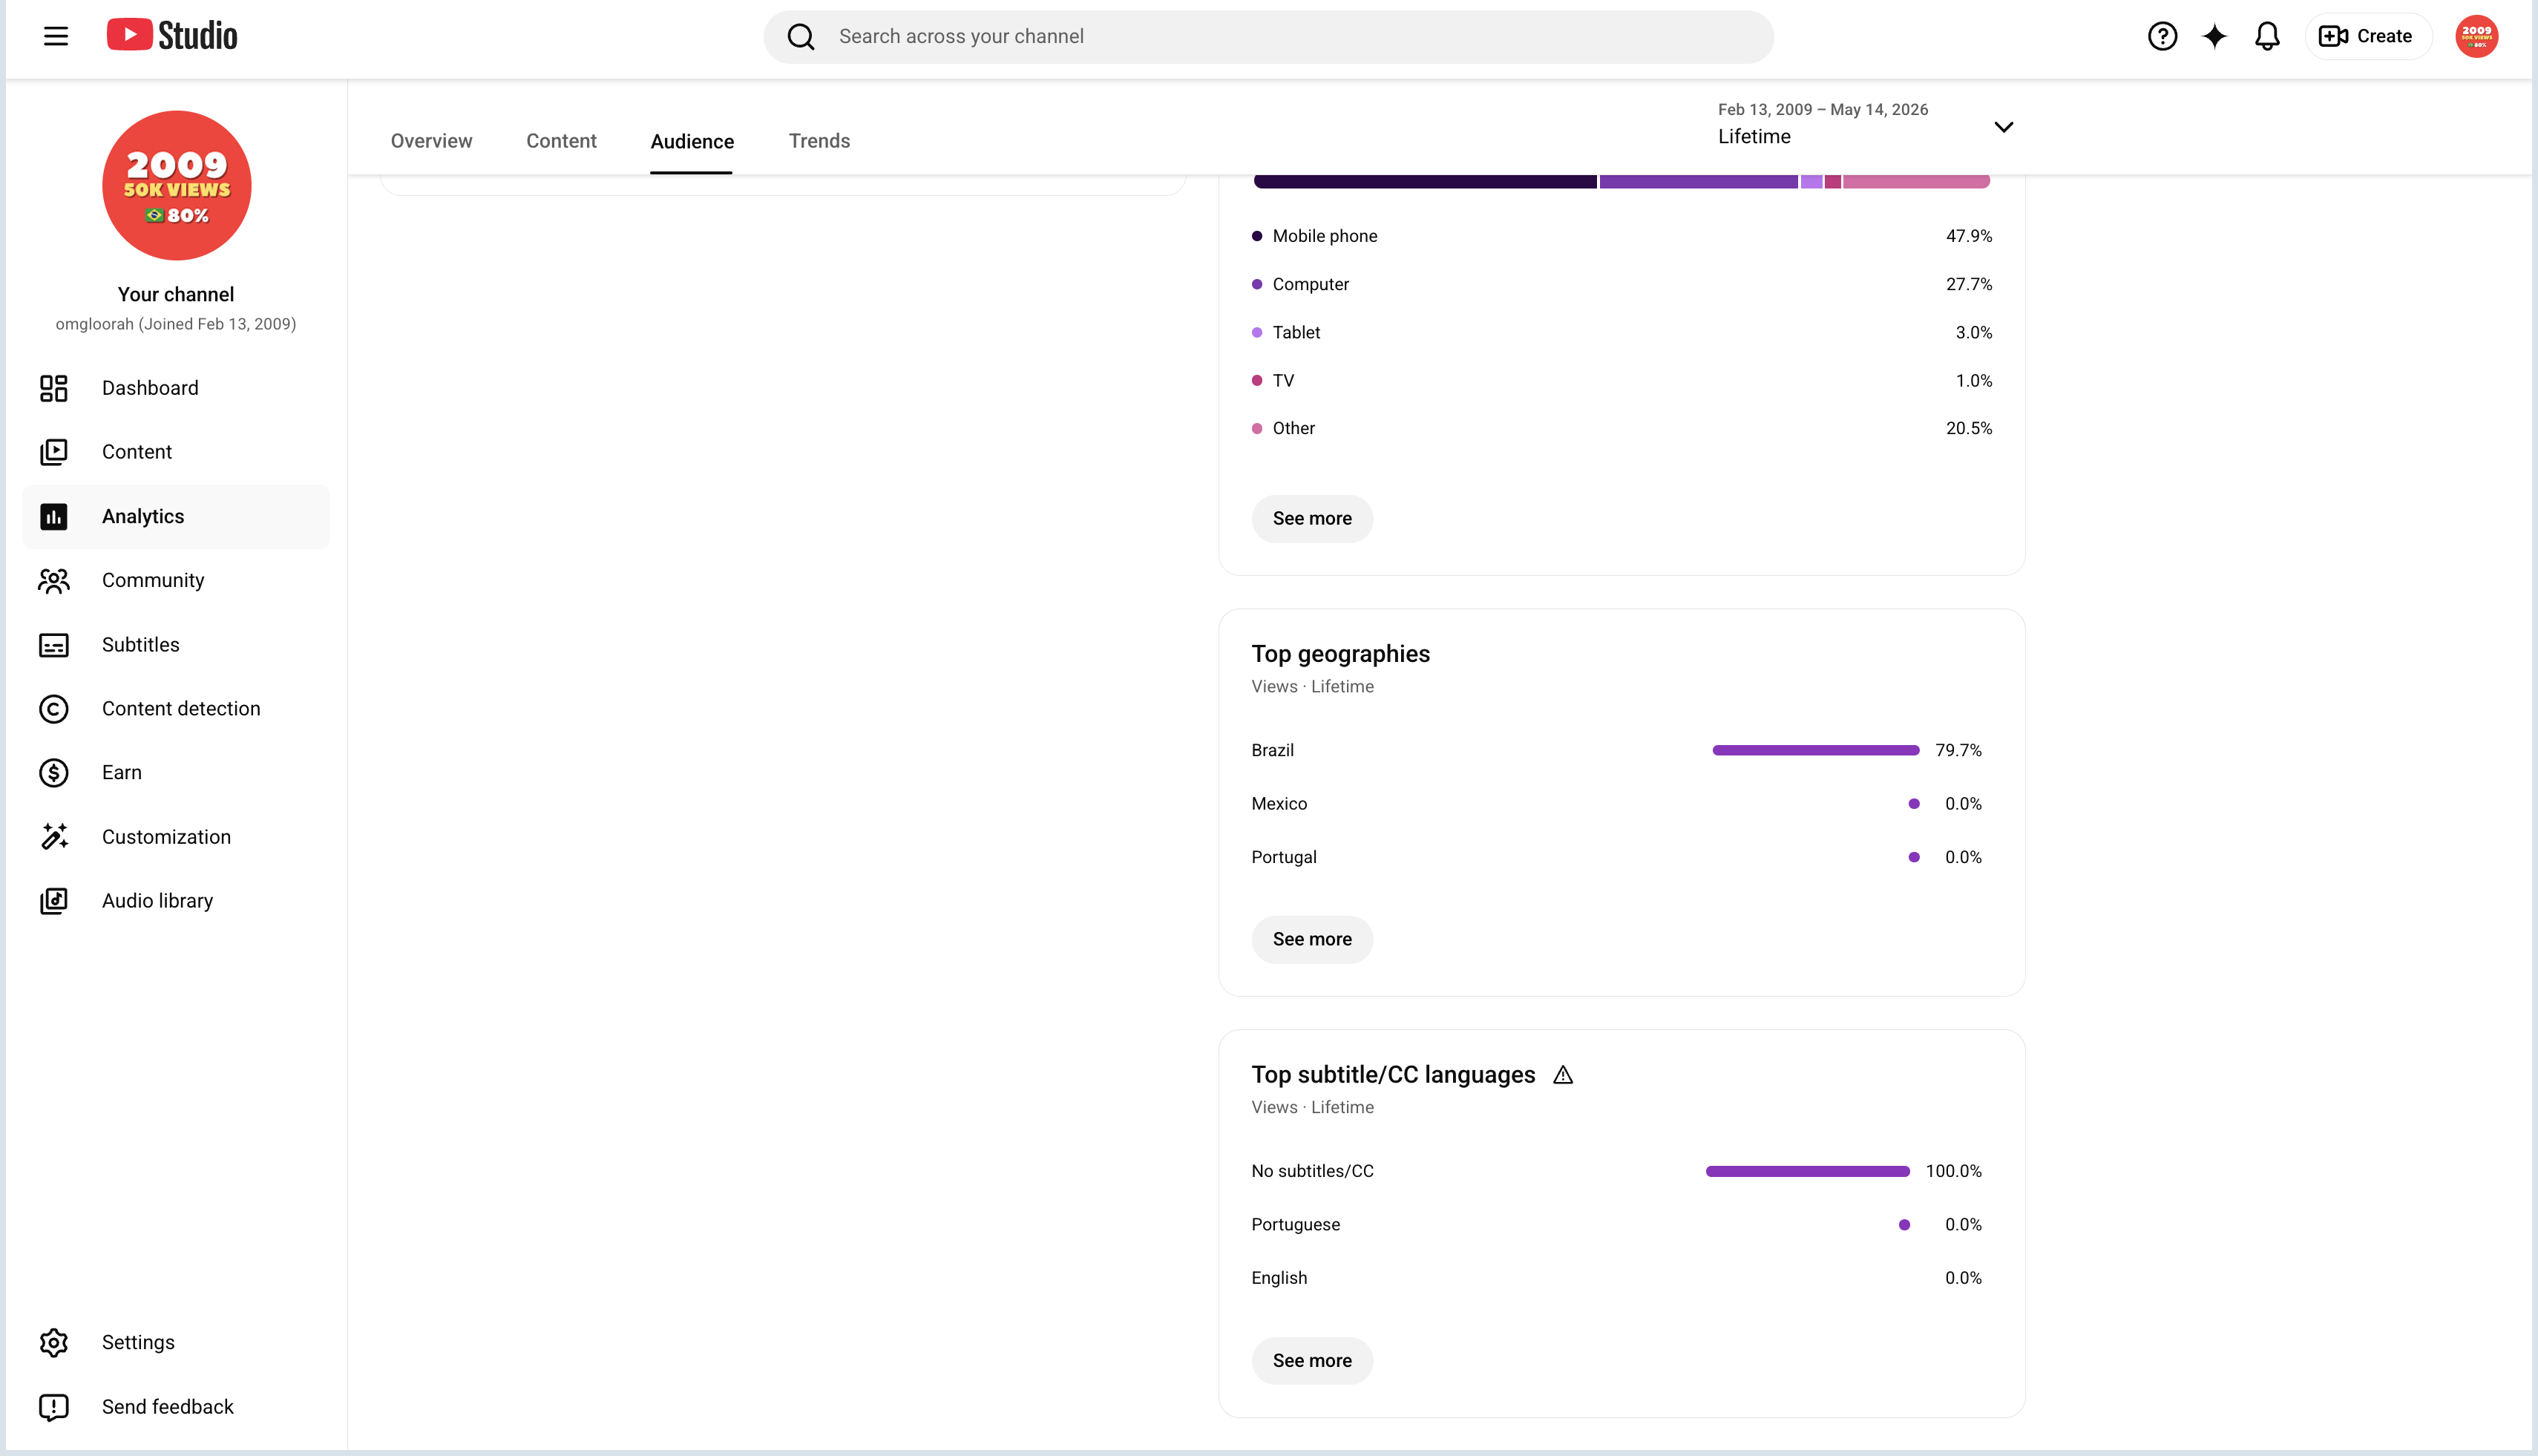
Task: Click the Brazil 79.7% progress bar
Action: tap(1815, 750)
